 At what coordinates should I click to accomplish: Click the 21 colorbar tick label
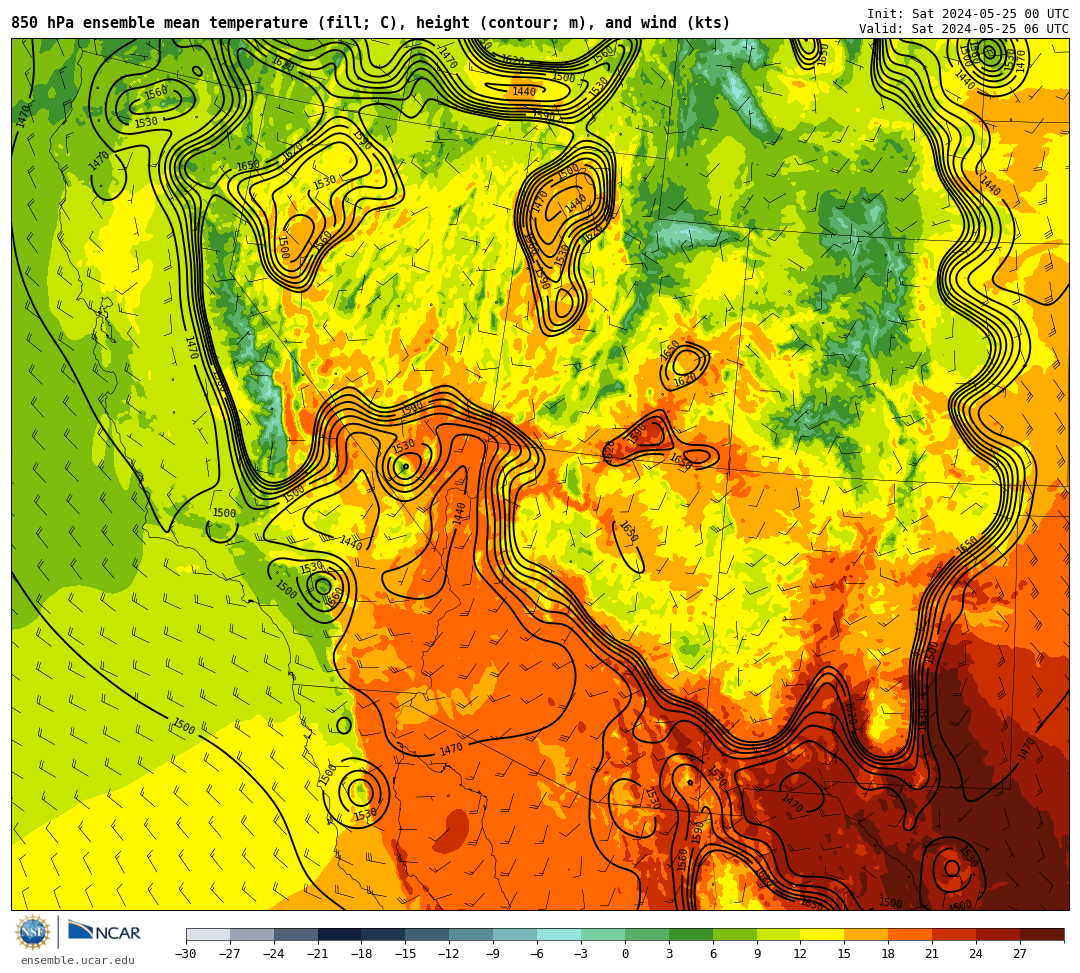click(933, 954)
